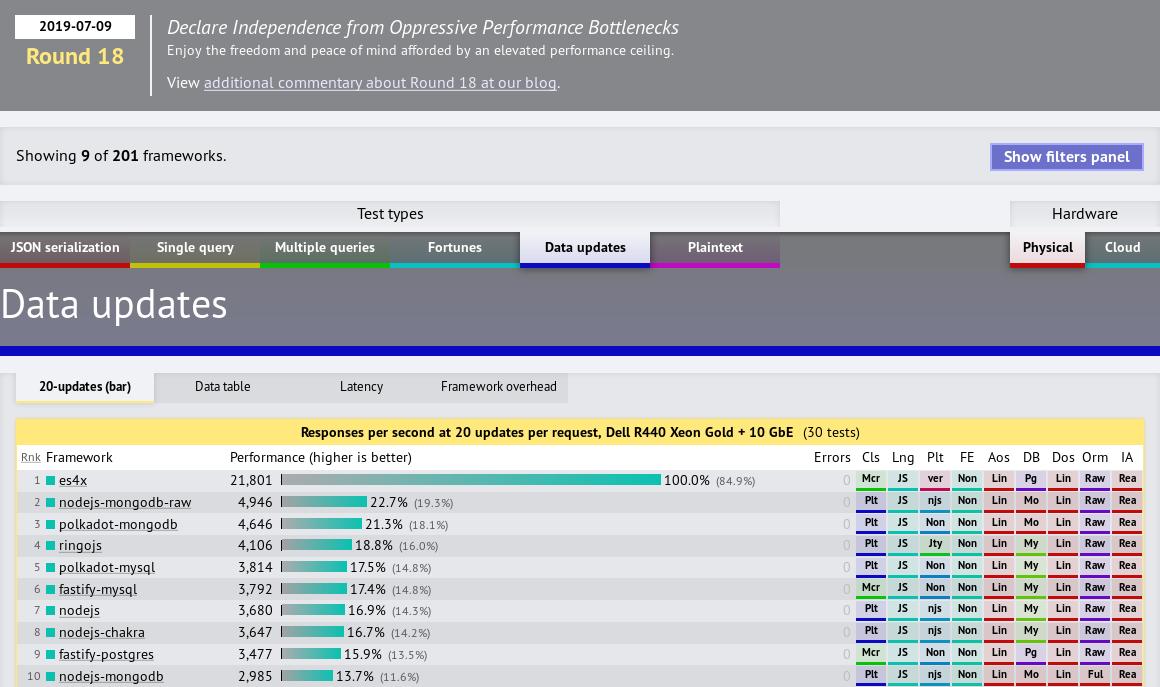
Task: Switch to Plaintext test tab
Action: click(715, 248)
